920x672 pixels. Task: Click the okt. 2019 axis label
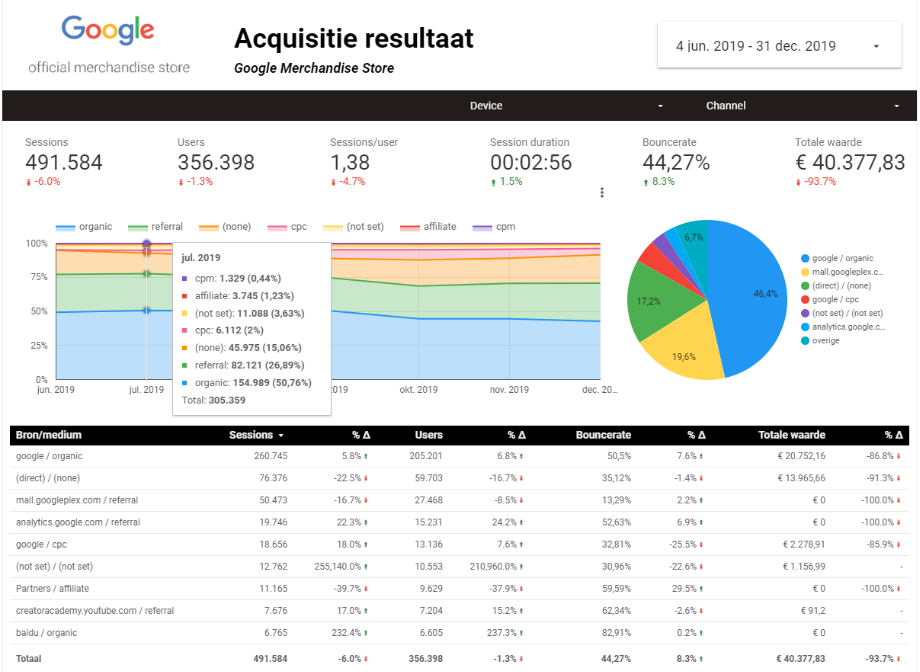pos(418,390)
